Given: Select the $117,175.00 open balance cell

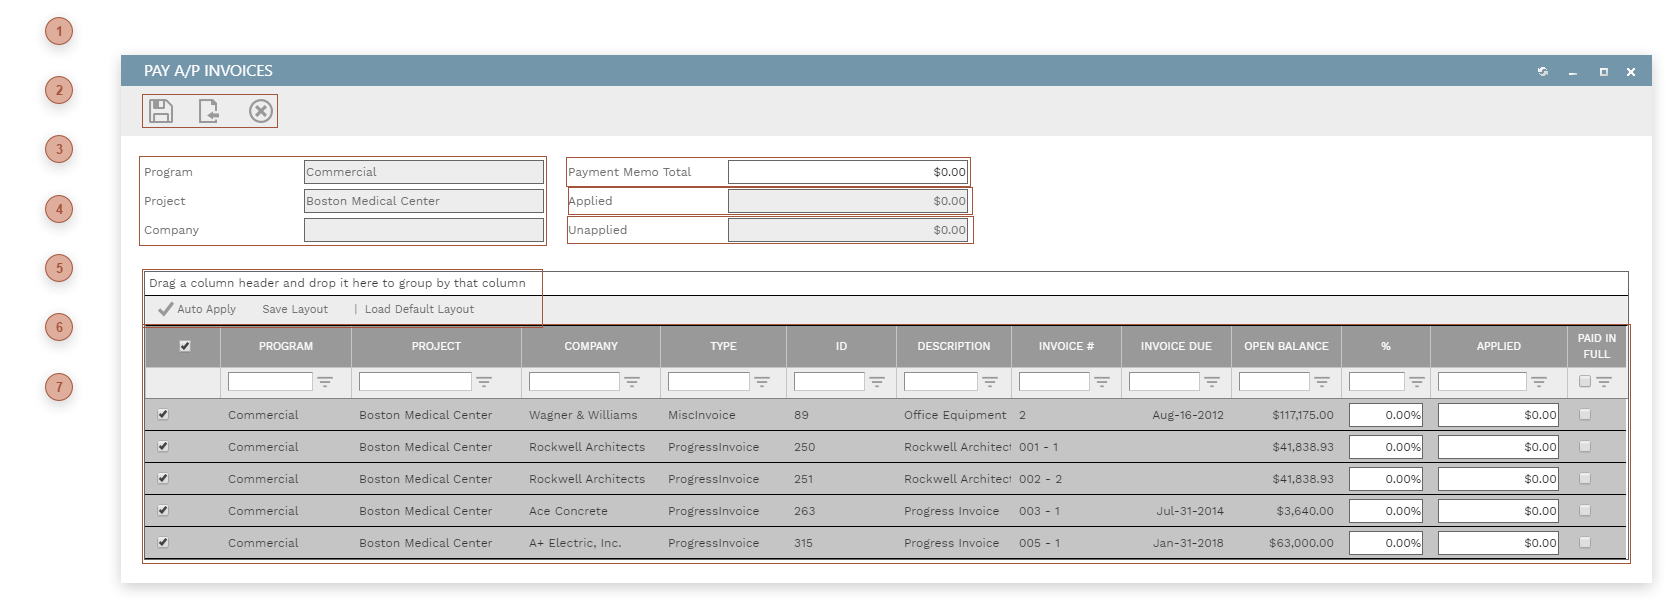Looking at the screenshot, I should click(1303, 415).
